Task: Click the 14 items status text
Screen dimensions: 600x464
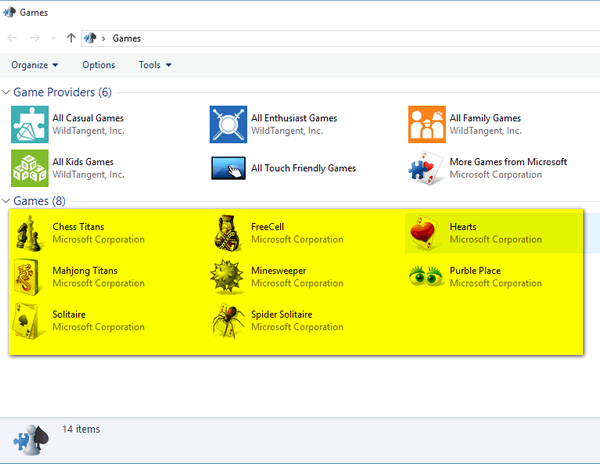Action: coord(81,429)
